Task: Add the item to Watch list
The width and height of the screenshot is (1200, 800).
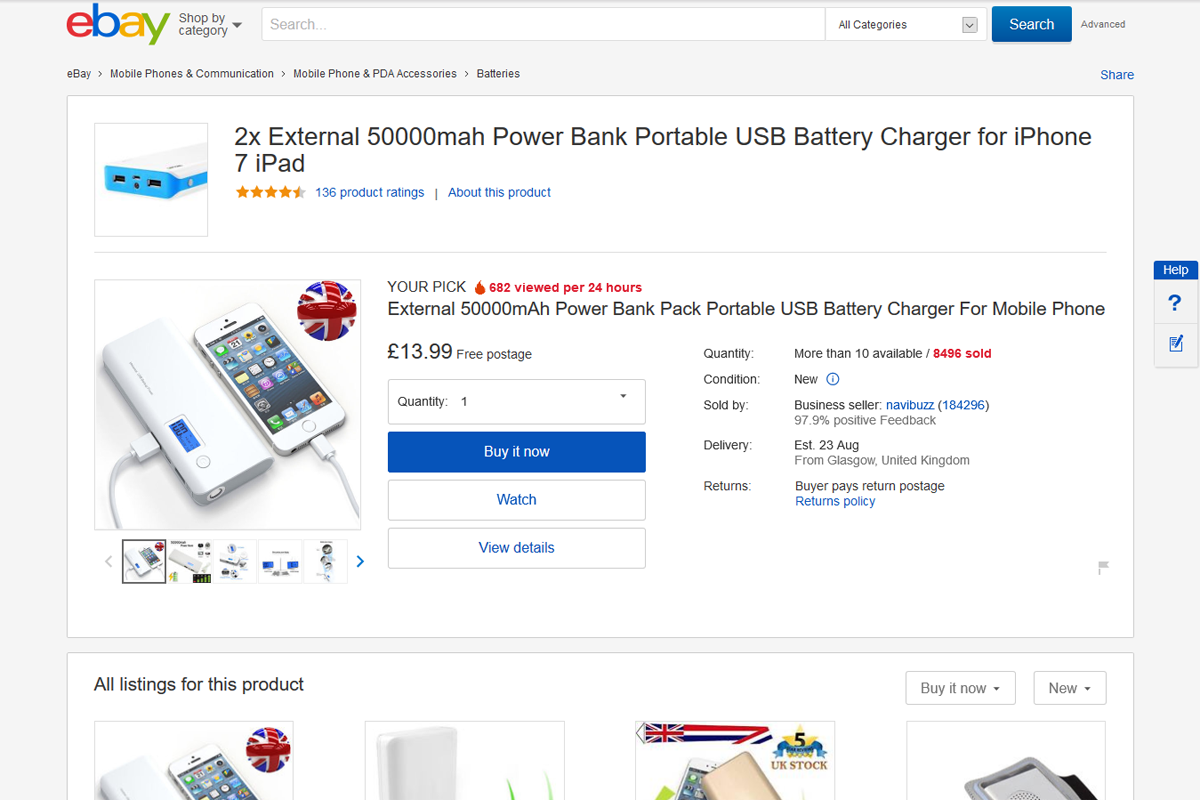Action: tap(516, 499)
